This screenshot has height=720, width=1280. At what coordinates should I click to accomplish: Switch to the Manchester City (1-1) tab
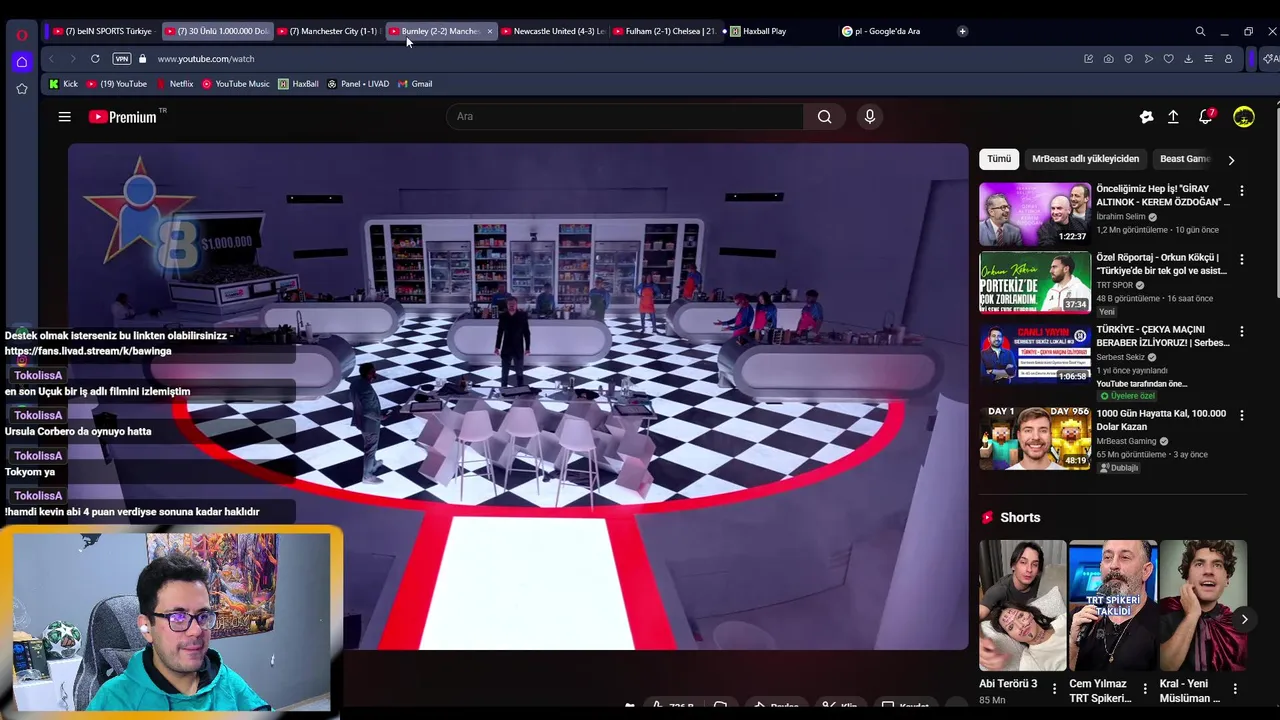pyautogui.click(x=328, y=31)
